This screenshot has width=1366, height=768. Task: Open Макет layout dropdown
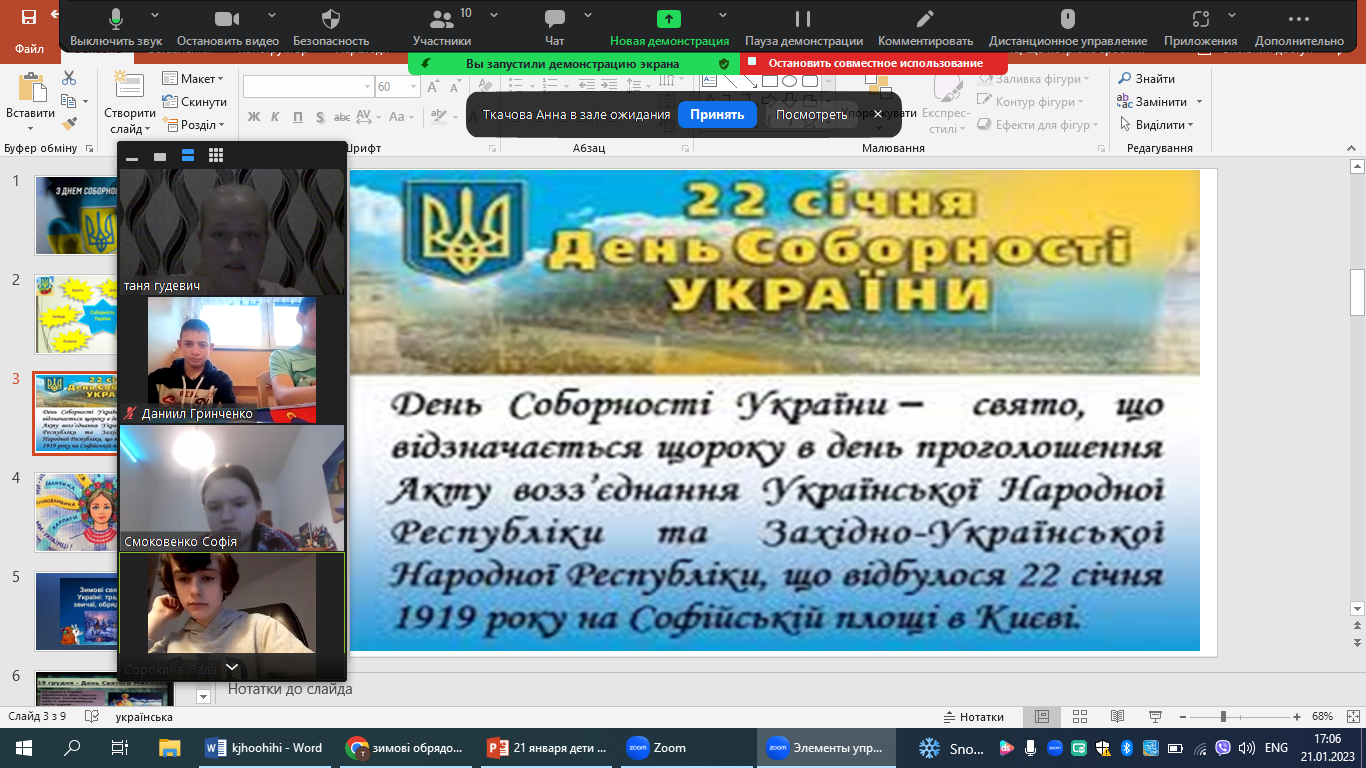194,78
